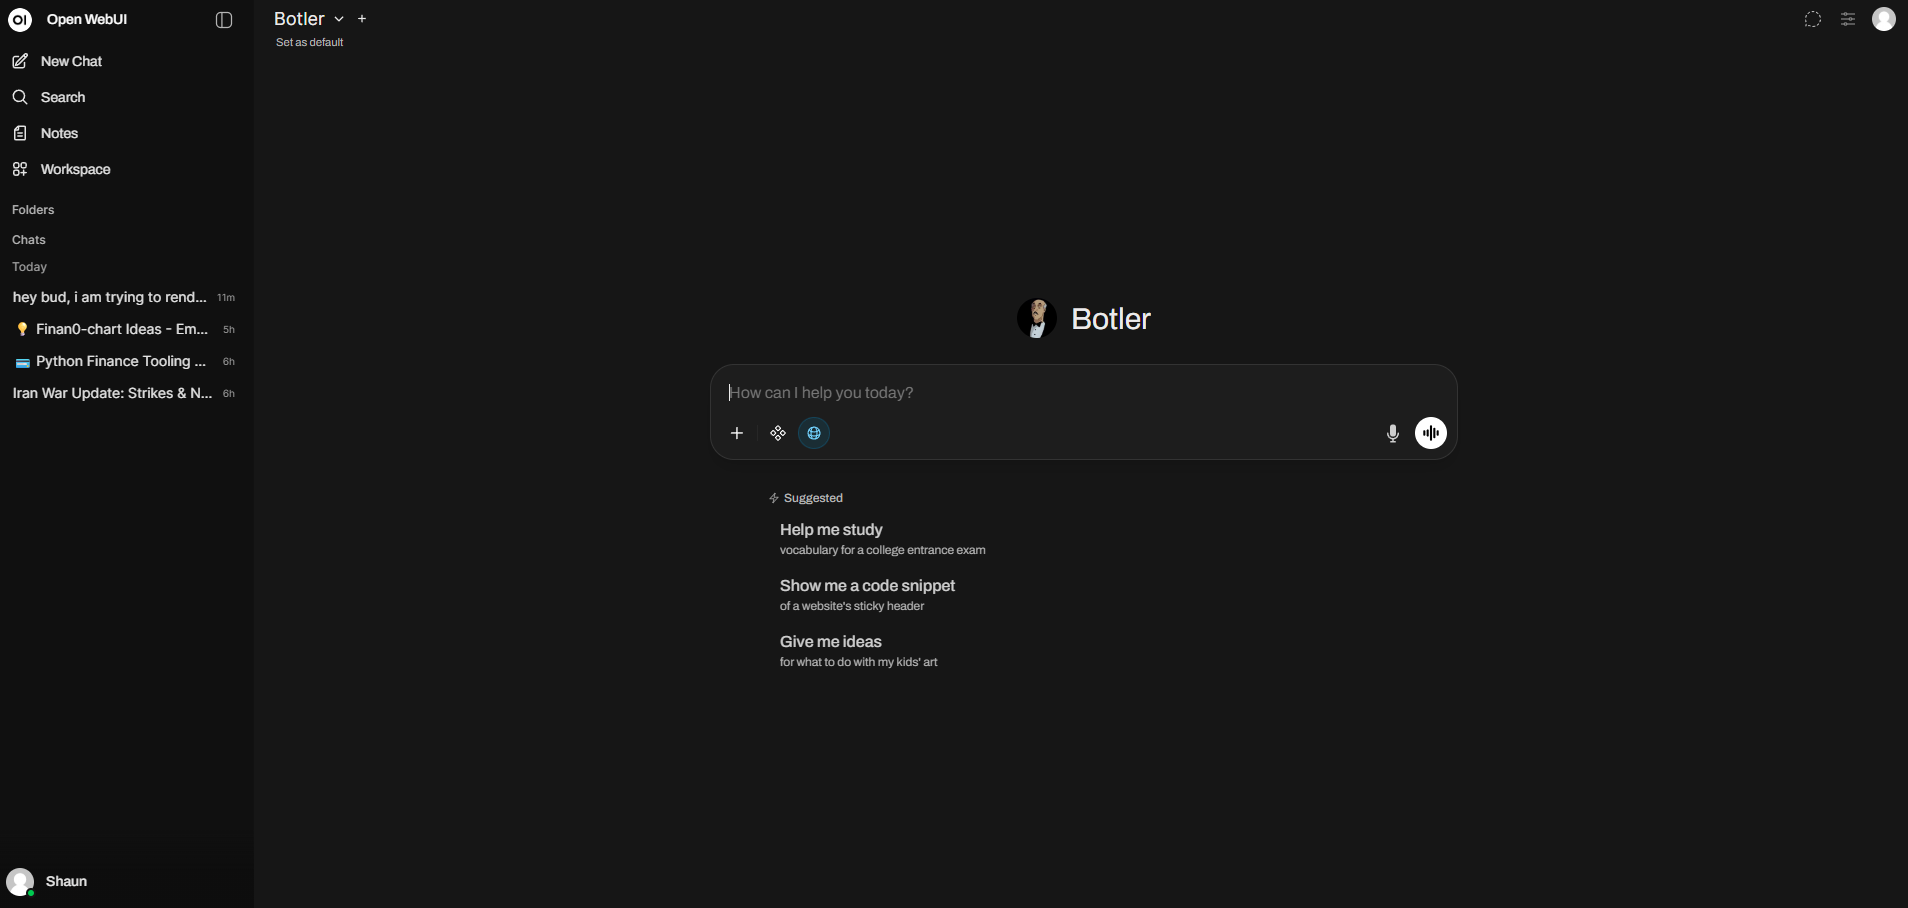This screenshot has width=1908, height=908.
Task: Add another model with the plus icon
Action: (362, 19)
